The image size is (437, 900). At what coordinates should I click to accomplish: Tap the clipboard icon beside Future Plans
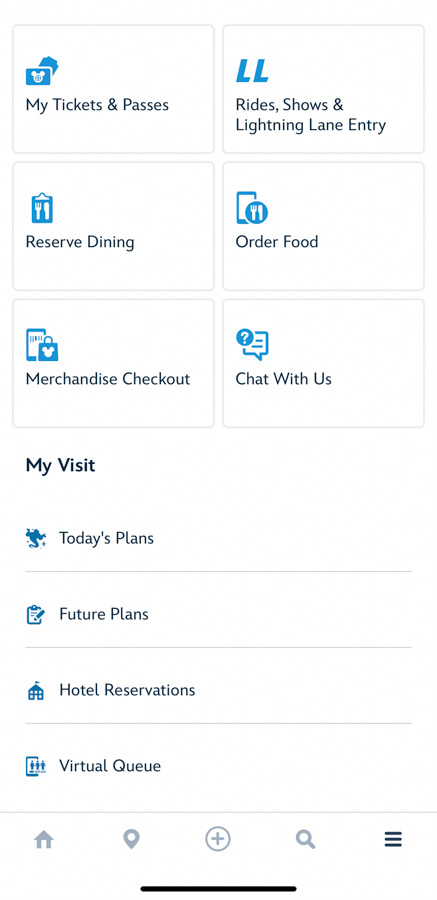coord(36,614)
